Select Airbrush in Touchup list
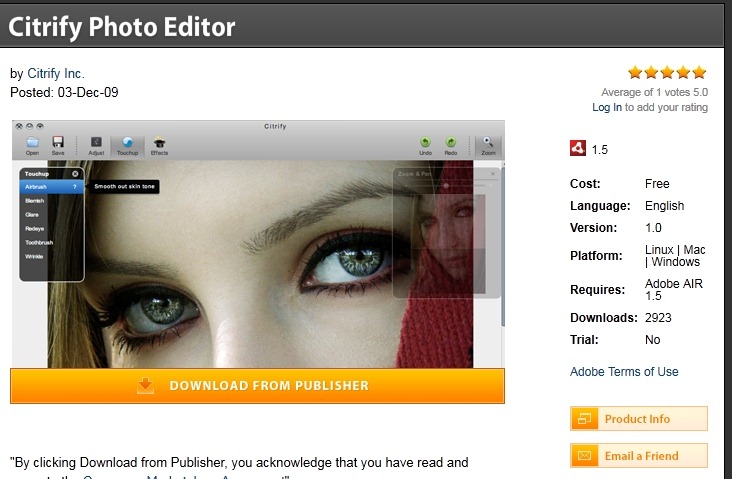732x479 pixels. [52, 187]
